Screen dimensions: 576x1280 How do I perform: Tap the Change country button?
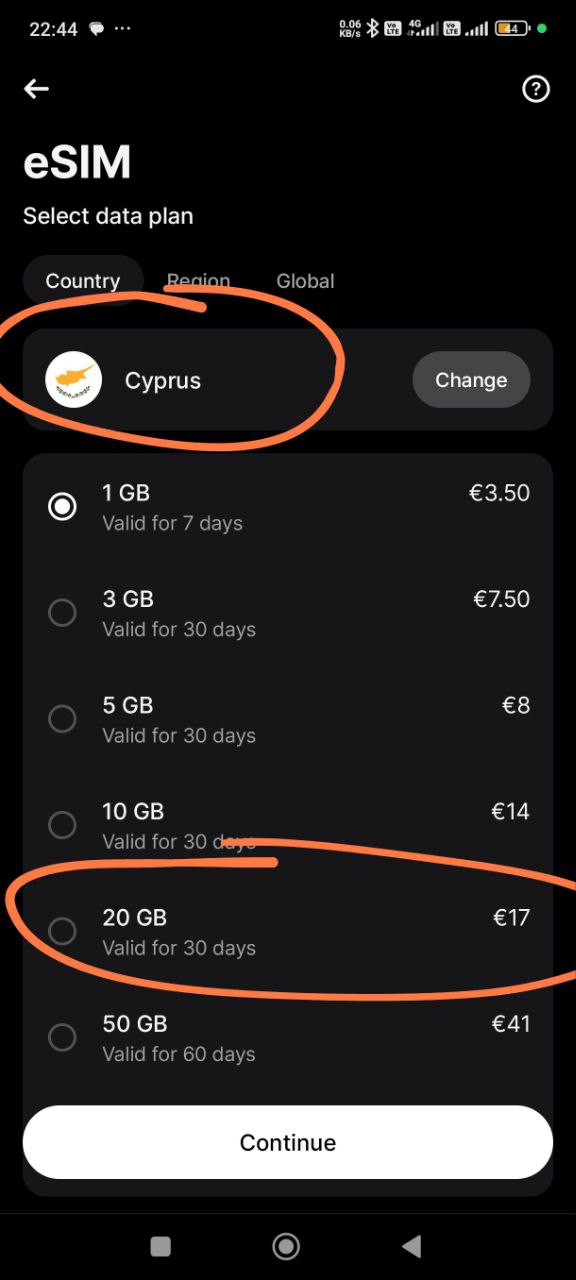[x=471, y=380]
